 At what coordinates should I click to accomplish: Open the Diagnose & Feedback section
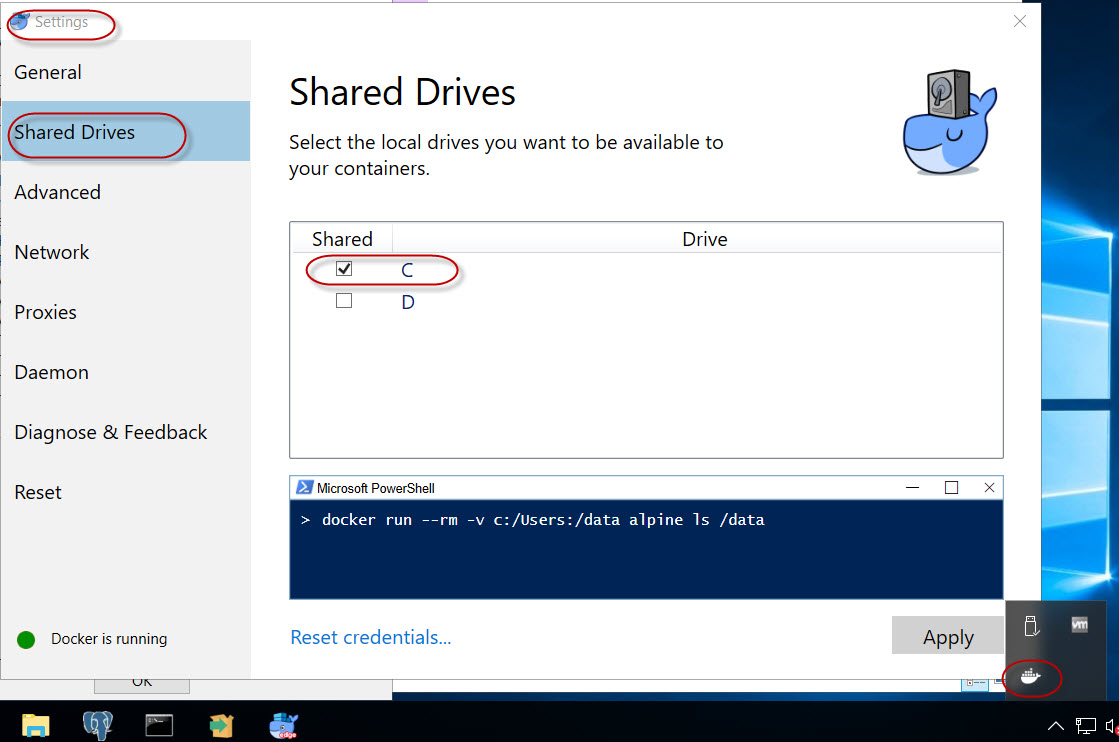[111, 432]
